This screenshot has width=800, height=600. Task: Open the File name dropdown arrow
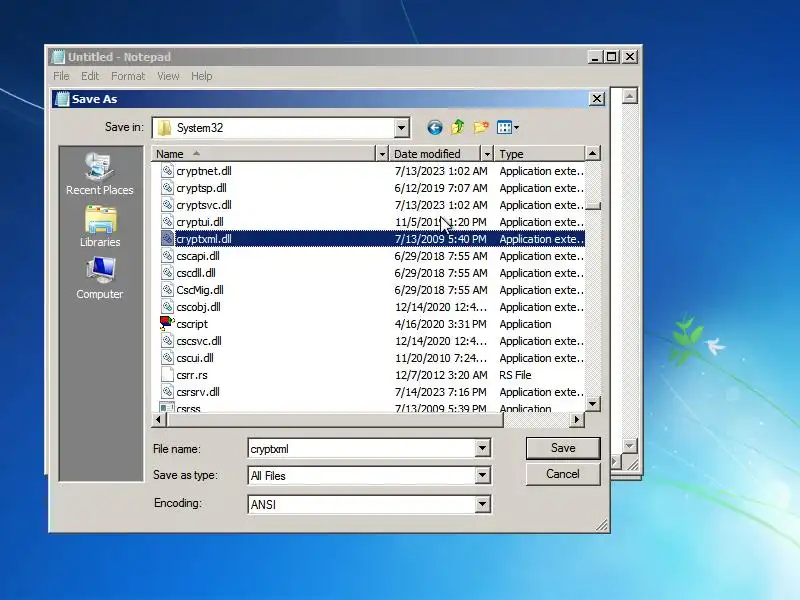click(482, 448)
